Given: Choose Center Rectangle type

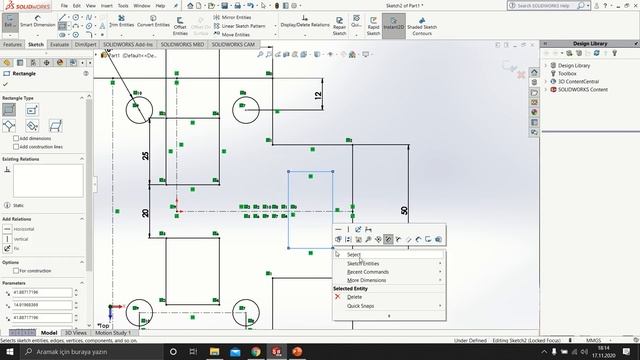Looking at the screenshot, I should click(x=32, y=110).
